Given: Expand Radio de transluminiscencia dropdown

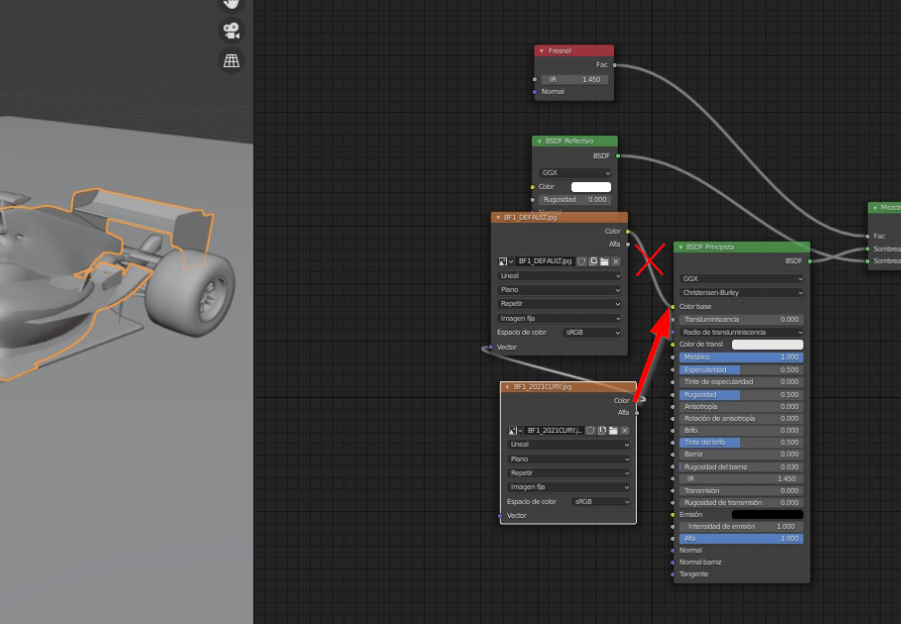Looking at the screenshot, I should [741, 332].
